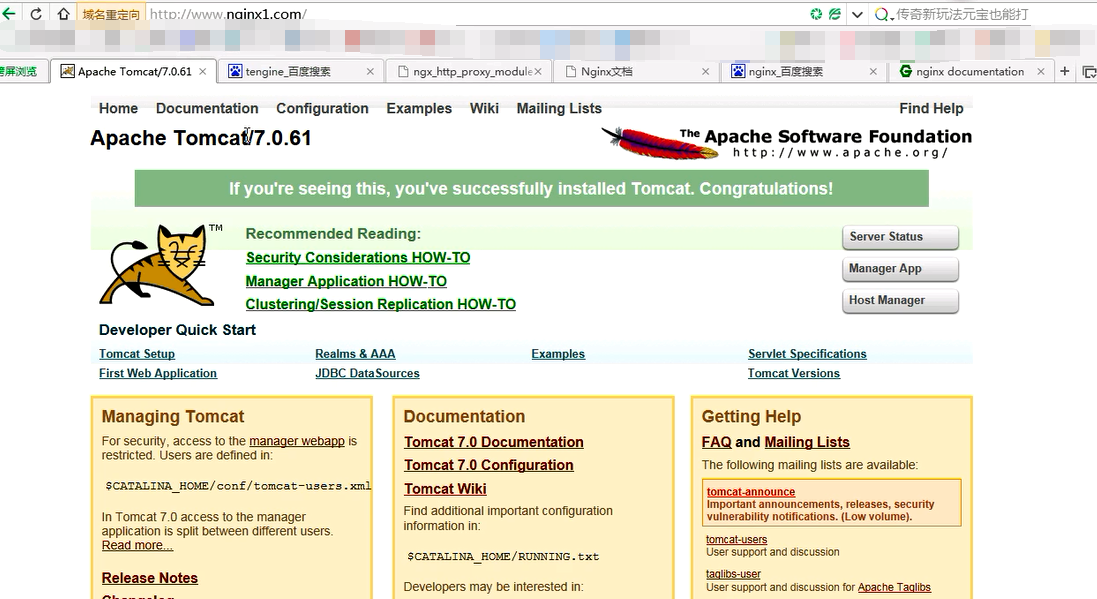Click the 域名重定向 address bar label

[x=111, y=14]
